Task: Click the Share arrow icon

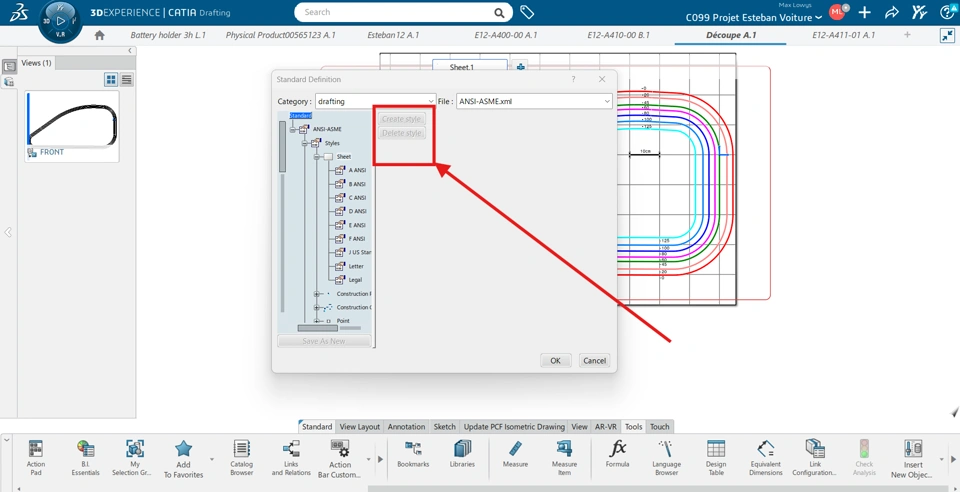Action: coord(892,12)
